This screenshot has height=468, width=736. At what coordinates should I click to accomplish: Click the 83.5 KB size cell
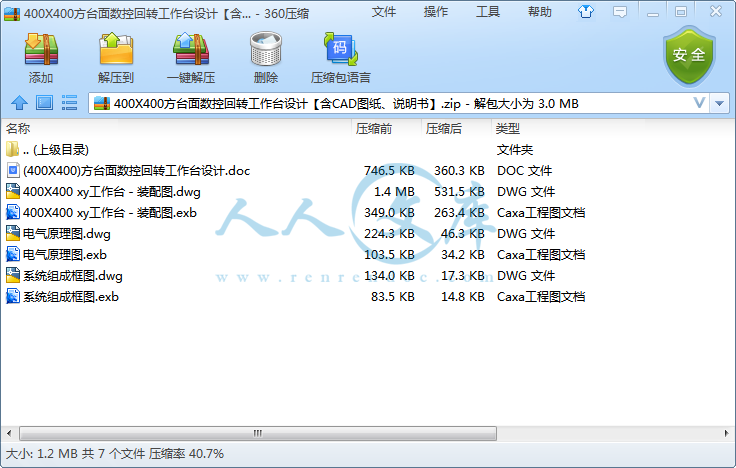pos(393,297)
